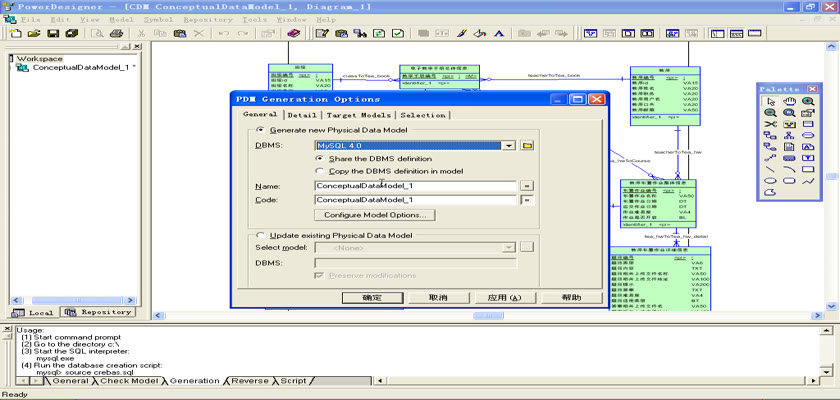The image size is (840, 400).
Task: Select the cloud Polygon tool in Palette
Action: [770, 192]
